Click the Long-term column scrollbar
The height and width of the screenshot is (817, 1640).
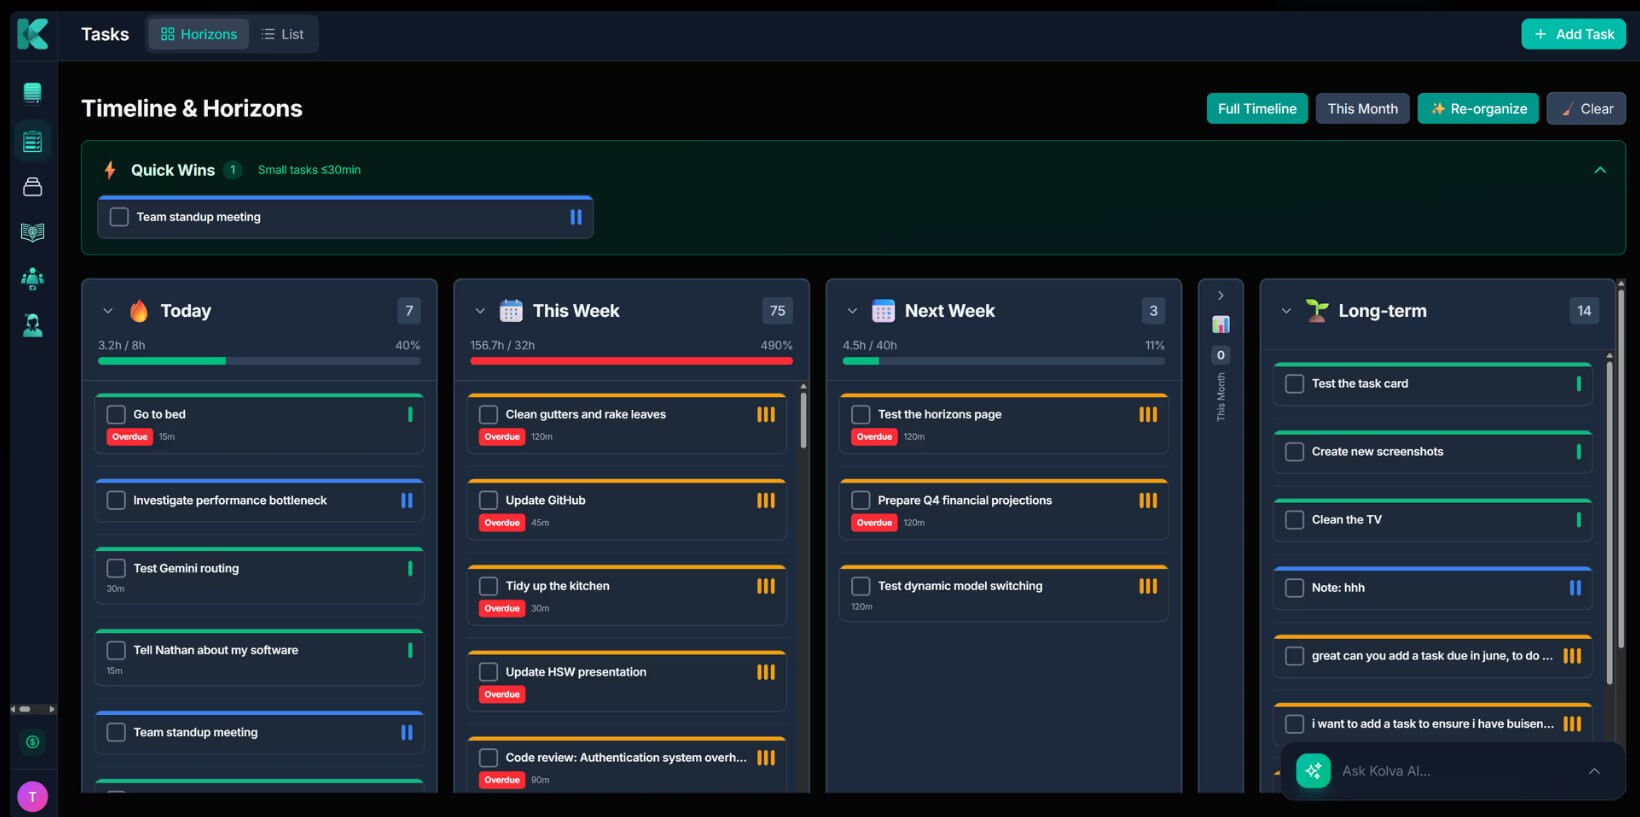click(1609, 524)
